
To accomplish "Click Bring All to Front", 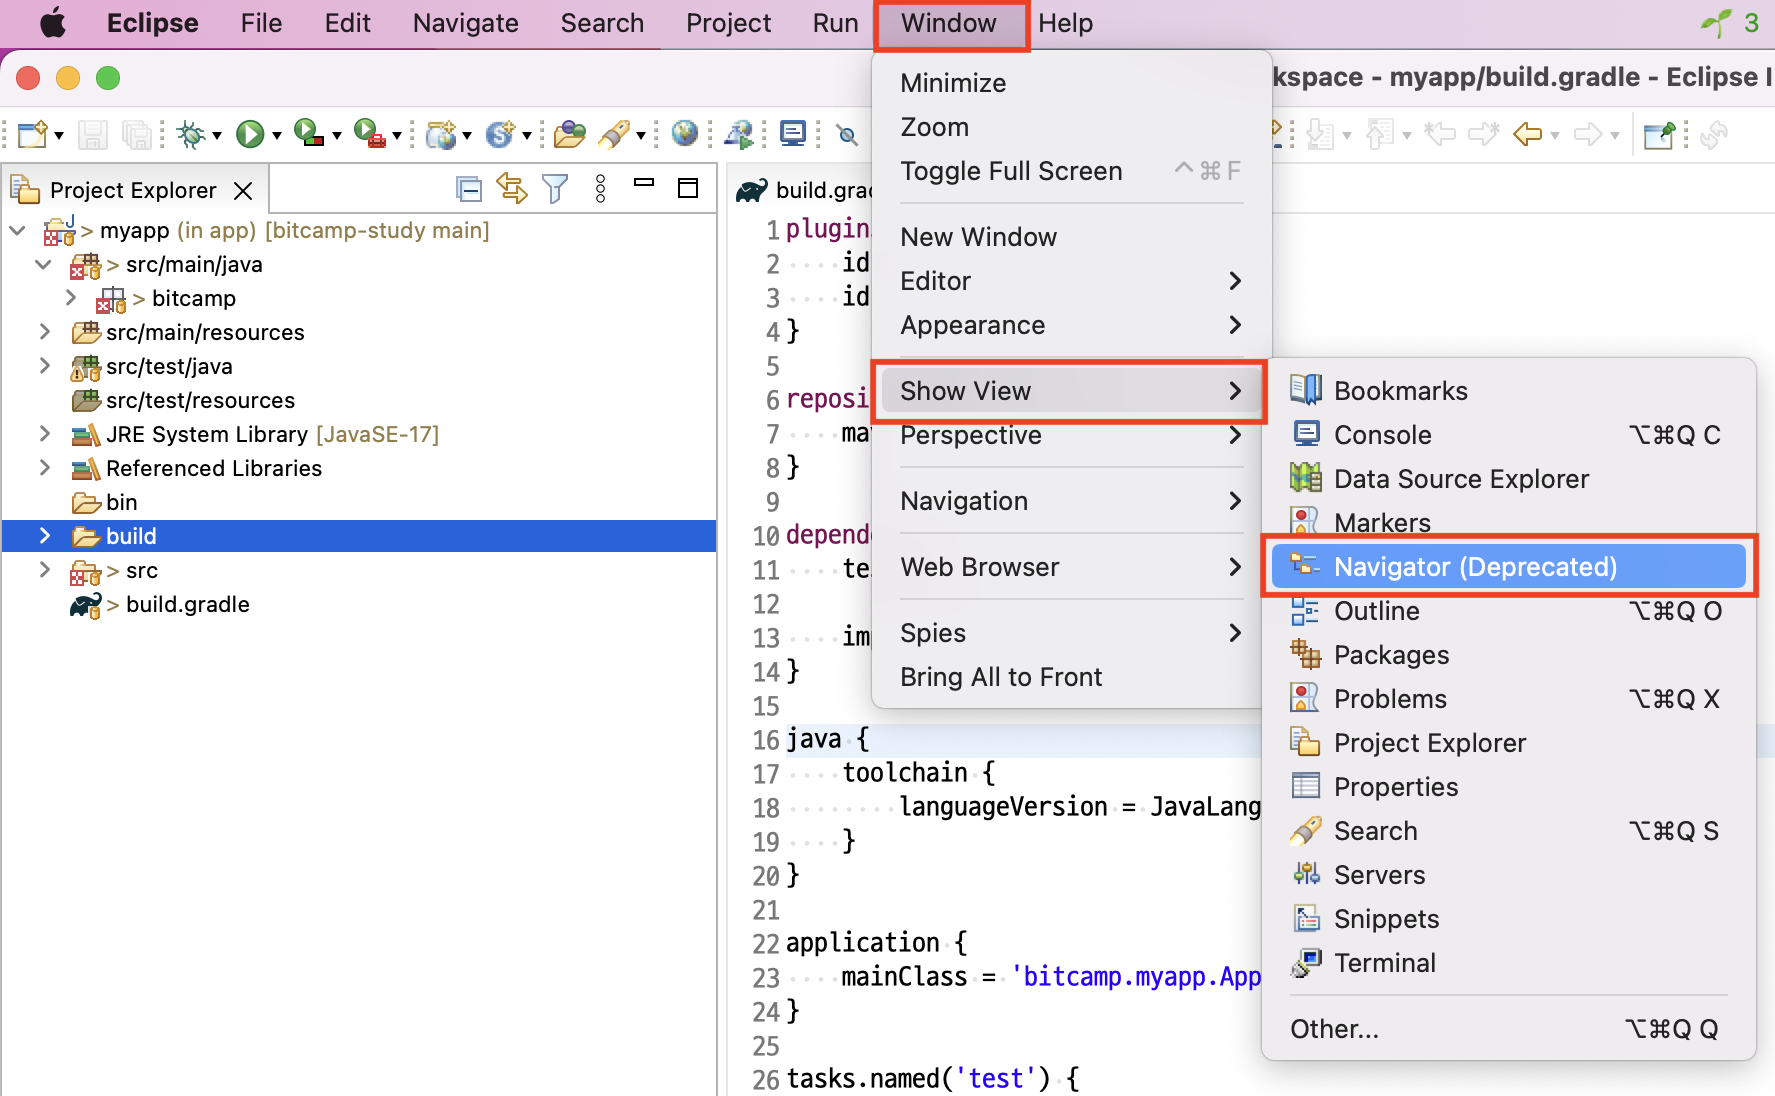I will (1071, 677).
